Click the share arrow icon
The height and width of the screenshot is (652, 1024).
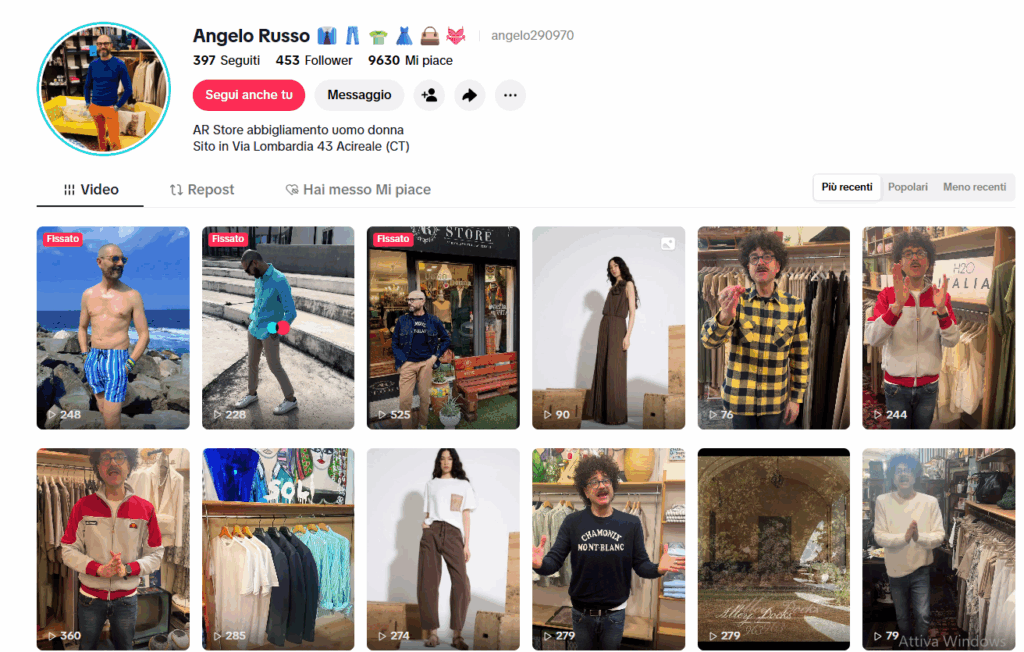pyautogui.click(x=469, y=95)
